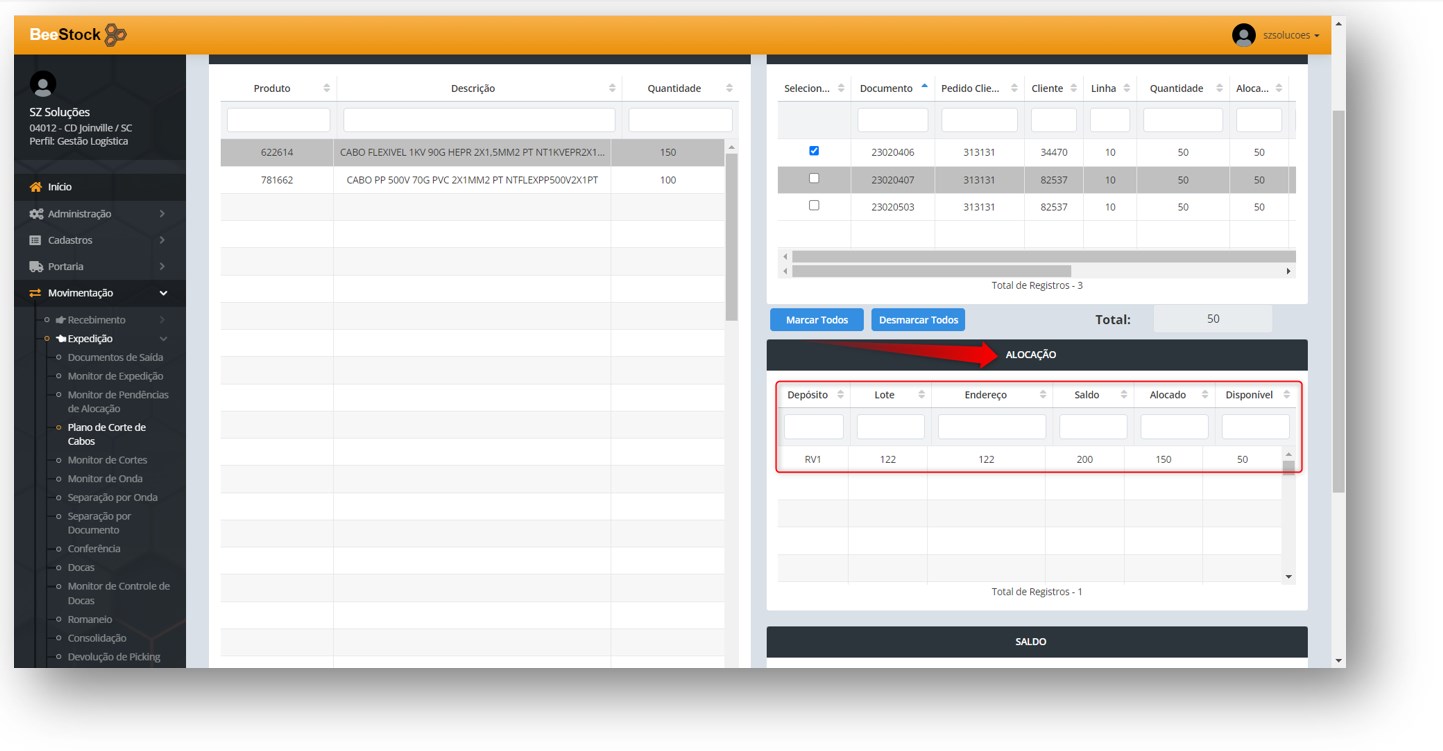The height and width of the screenshot is (751, 1443).
Task: Open the szsolucoes user dropdown
Action: [x=1290, y=35]
